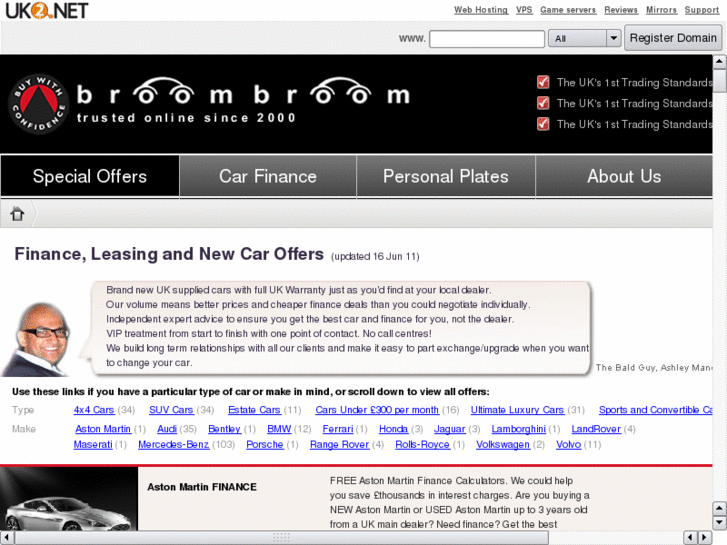The height and width of the screenshot is (545, 727).
Task: Toggle the first red Trading Standards checkmark
Action: (x=543, y=82)
